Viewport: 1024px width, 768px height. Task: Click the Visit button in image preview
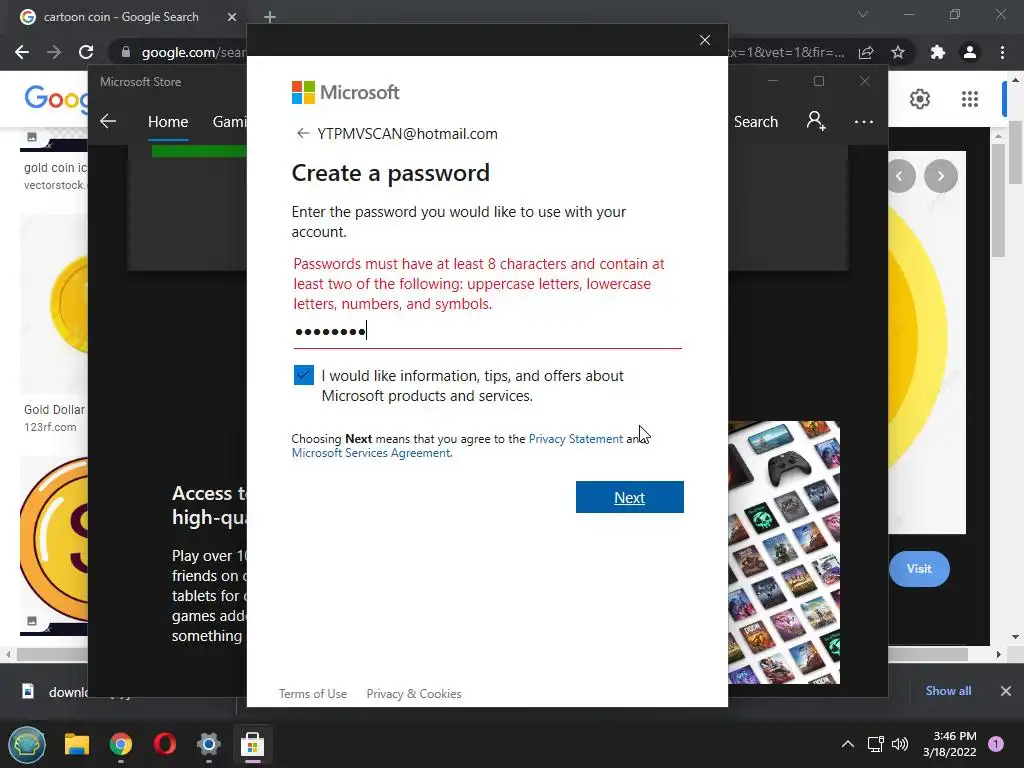(918, 569)
